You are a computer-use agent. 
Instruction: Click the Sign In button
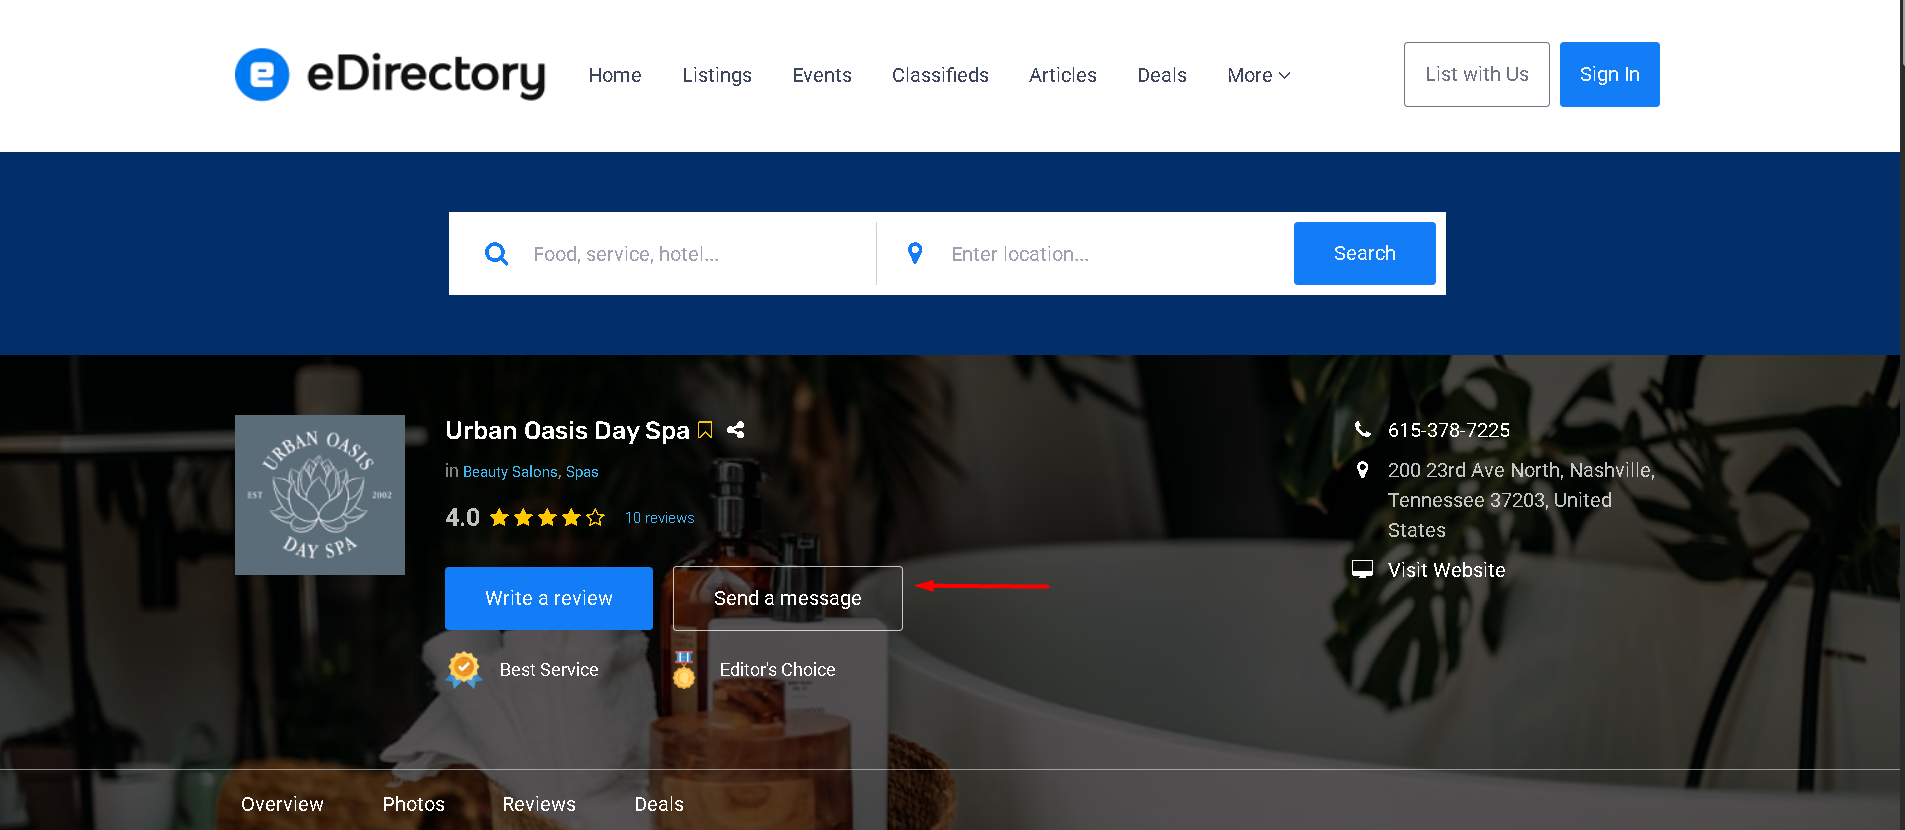[x=1610, y=74]
